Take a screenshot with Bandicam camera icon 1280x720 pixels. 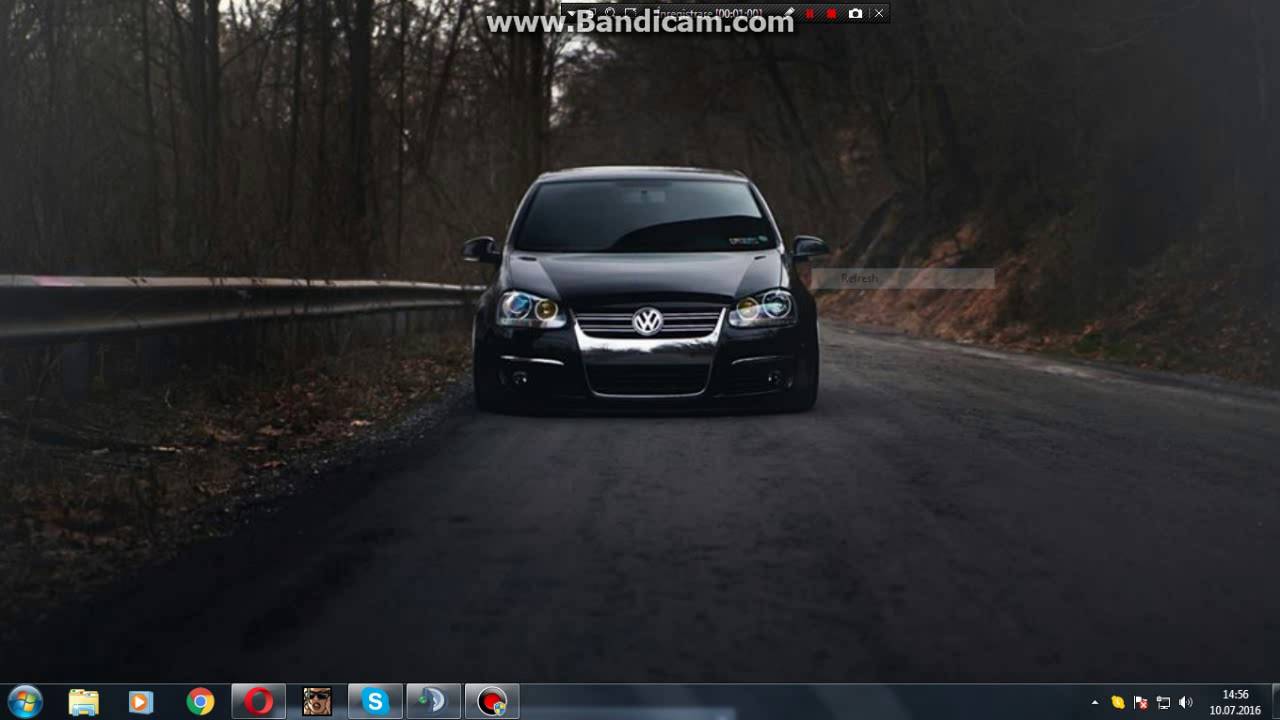pos(855,14)
